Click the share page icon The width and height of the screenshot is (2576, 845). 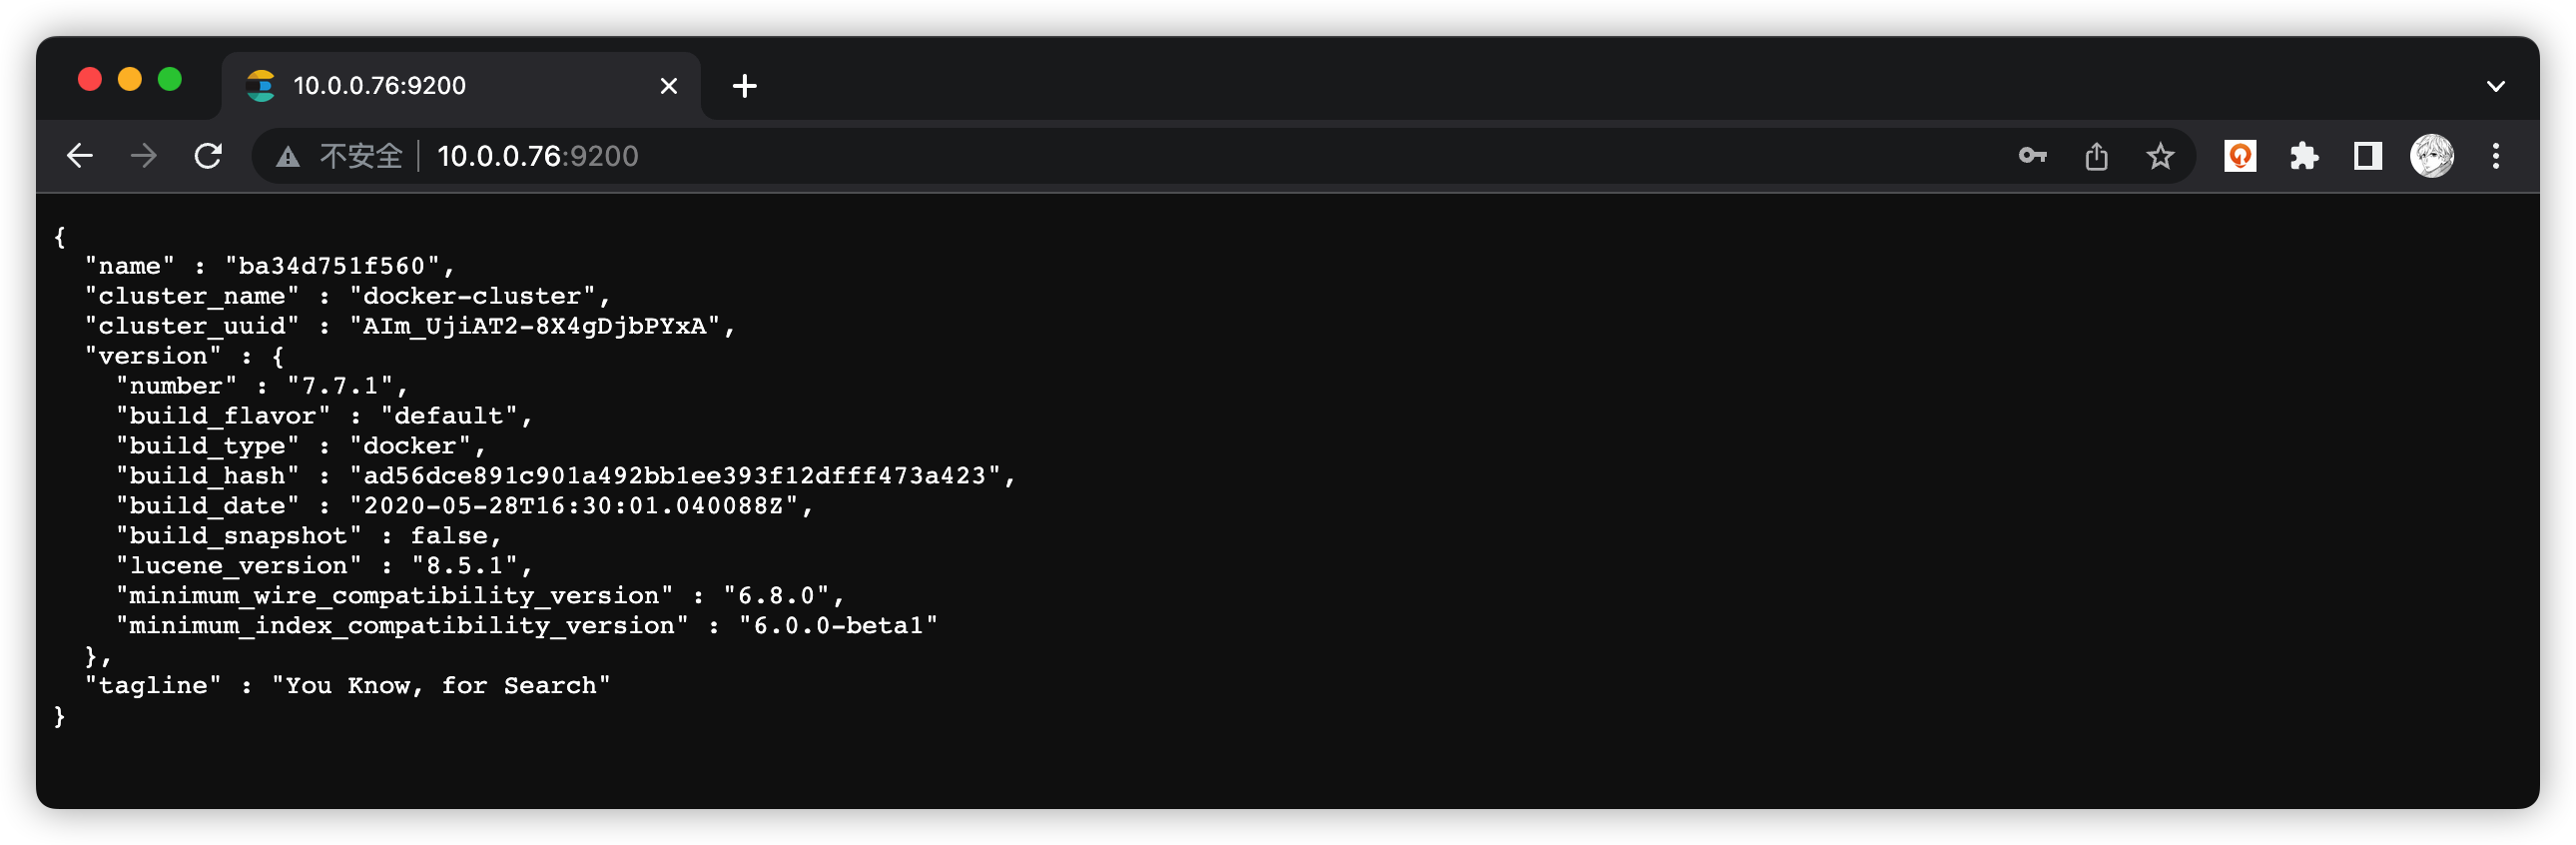pyautogui.click(x=2096, y=156)
